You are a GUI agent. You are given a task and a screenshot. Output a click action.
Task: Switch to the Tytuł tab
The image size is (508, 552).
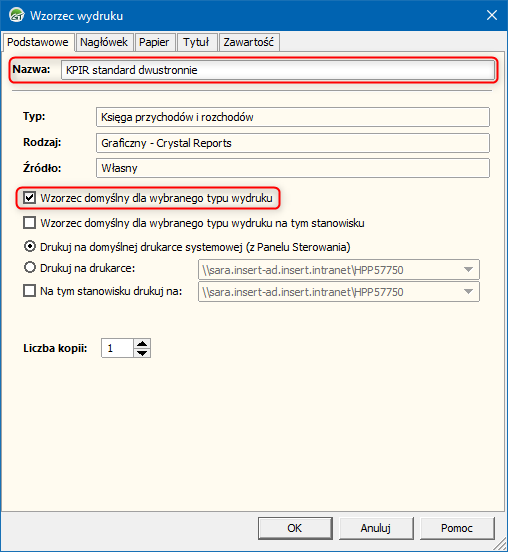pos(196,42)
